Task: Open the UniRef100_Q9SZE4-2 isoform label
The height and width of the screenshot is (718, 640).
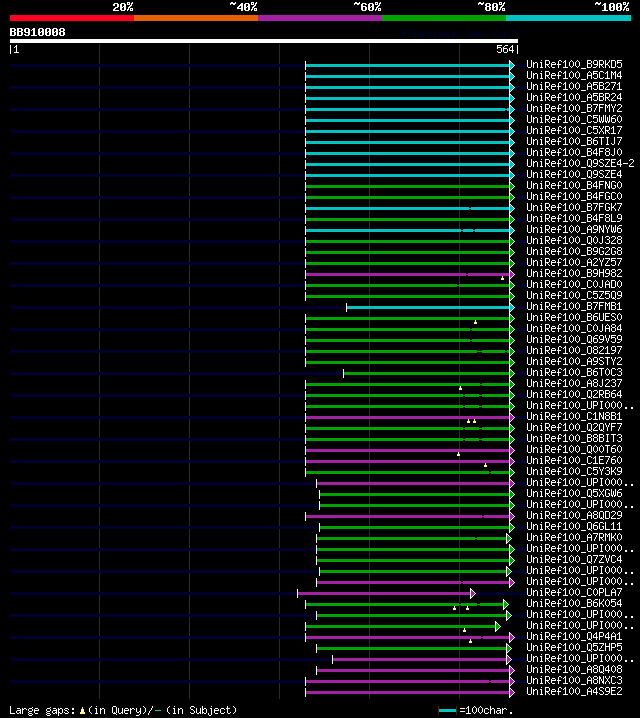Action: tap(580, 163)
